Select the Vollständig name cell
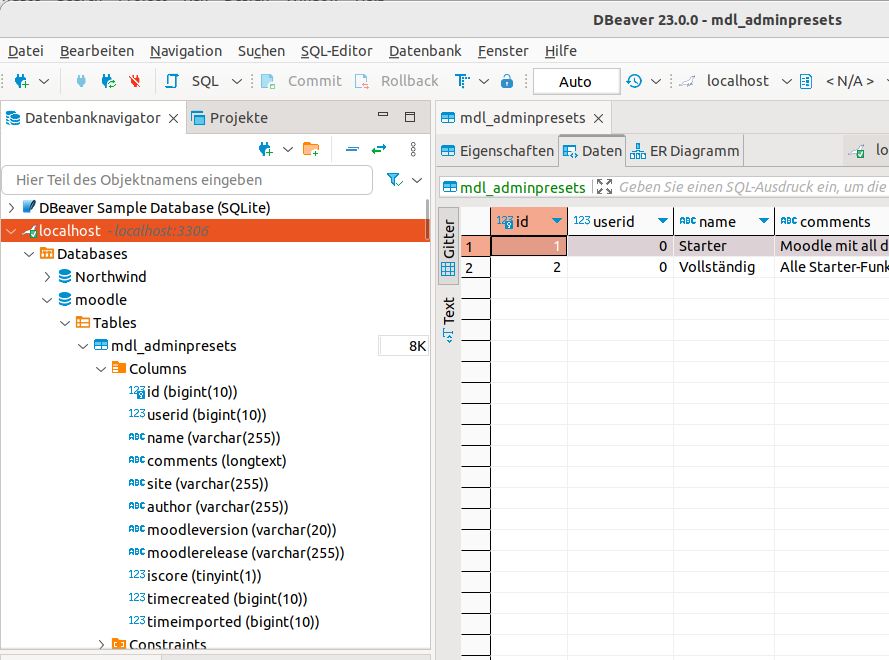The image size is (889, 660). click(x=723, y=267)
